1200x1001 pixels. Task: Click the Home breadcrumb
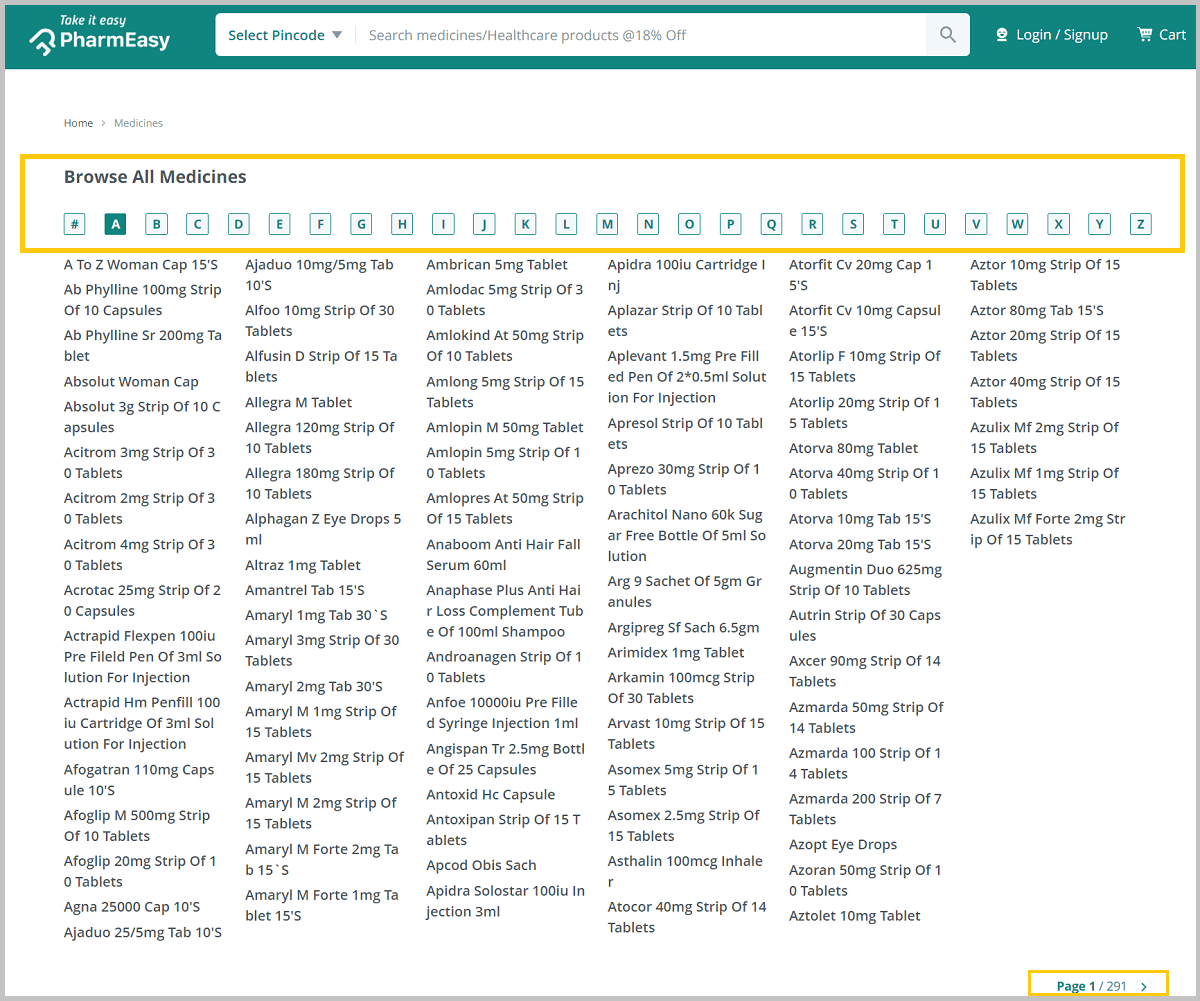coord(78,123)
